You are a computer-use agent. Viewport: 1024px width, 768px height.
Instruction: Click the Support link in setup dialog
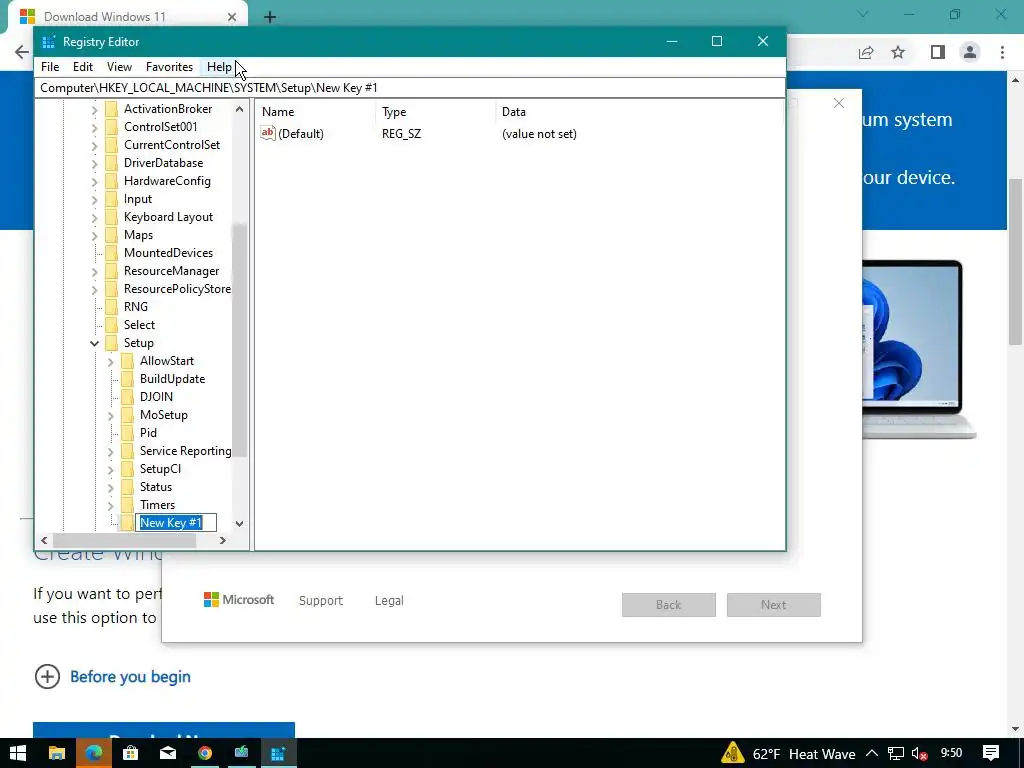tap(321, 601)
